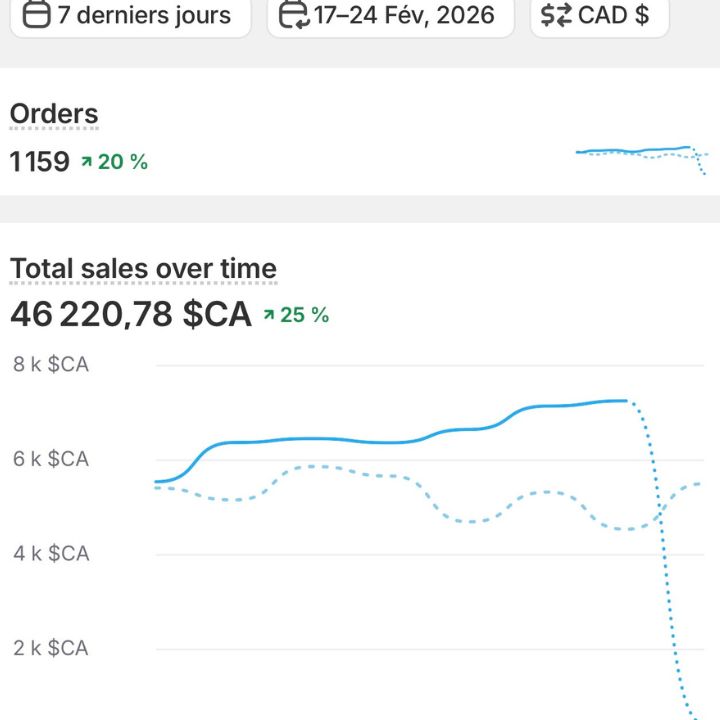Click the "2 k $CA" axis label
Image resolution: width=720 pixels, height=720 pixels.
click(x=51, y=648)
